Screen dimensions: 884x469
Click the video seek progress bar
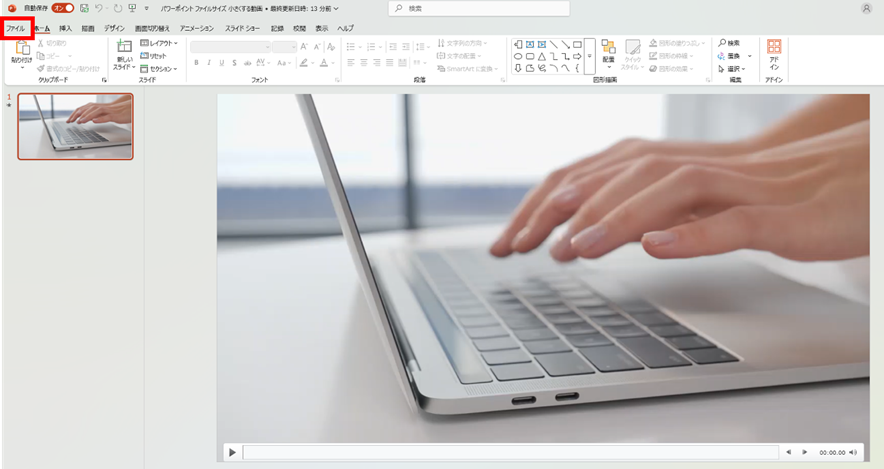click(510, 452)
